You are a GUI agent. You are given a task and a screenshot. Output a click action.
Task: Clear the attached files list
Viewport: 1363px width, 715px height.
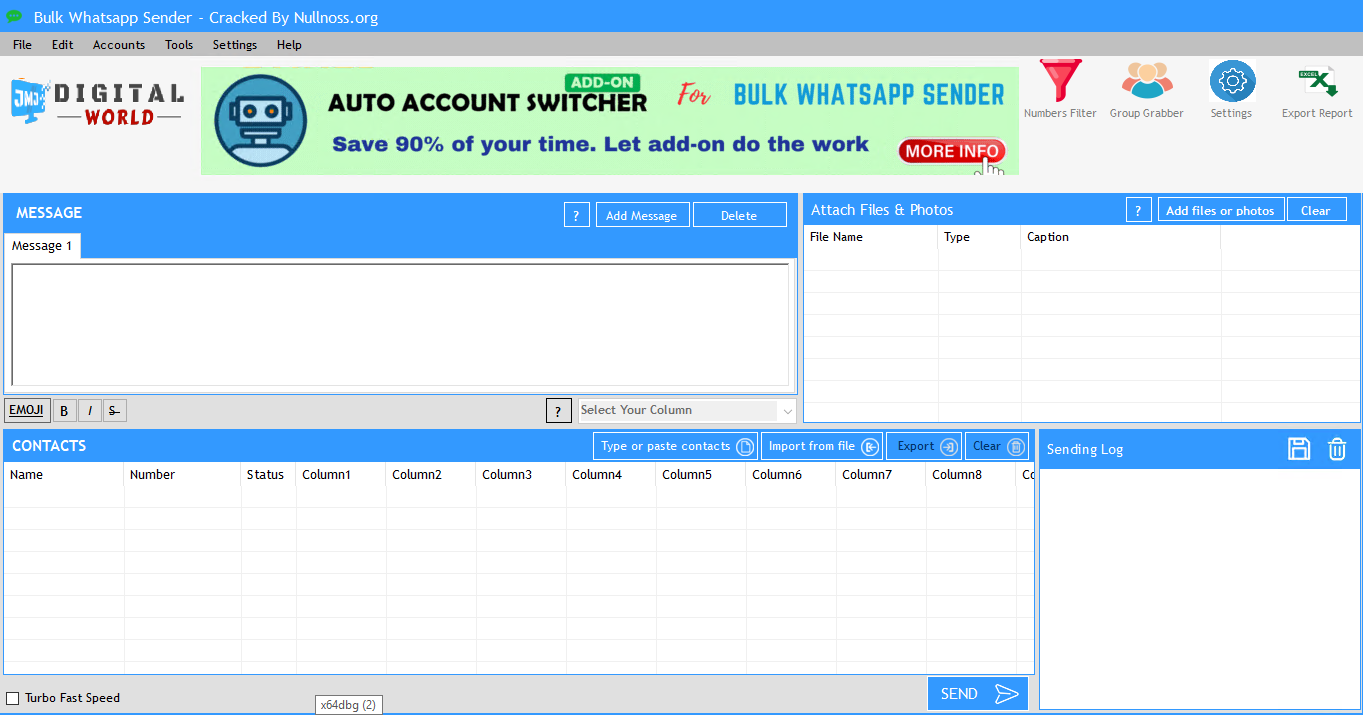tap(1316, 210)
